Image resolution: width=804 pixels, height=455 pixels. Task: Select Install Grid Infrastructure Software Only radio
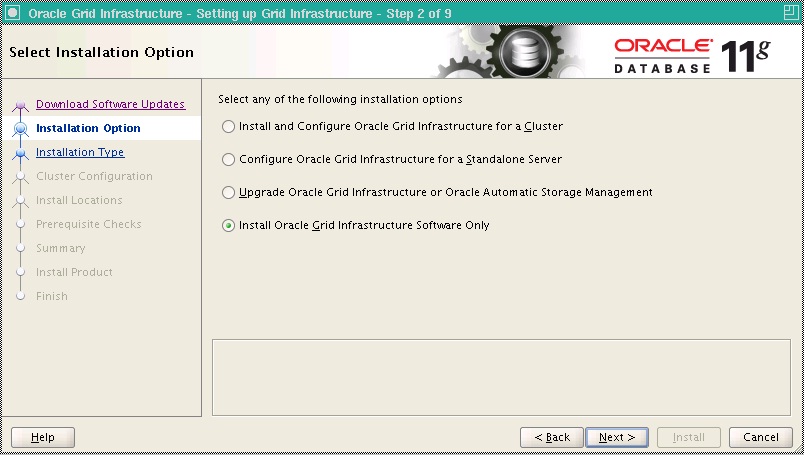pyautogui.click(x=228, y=225)
